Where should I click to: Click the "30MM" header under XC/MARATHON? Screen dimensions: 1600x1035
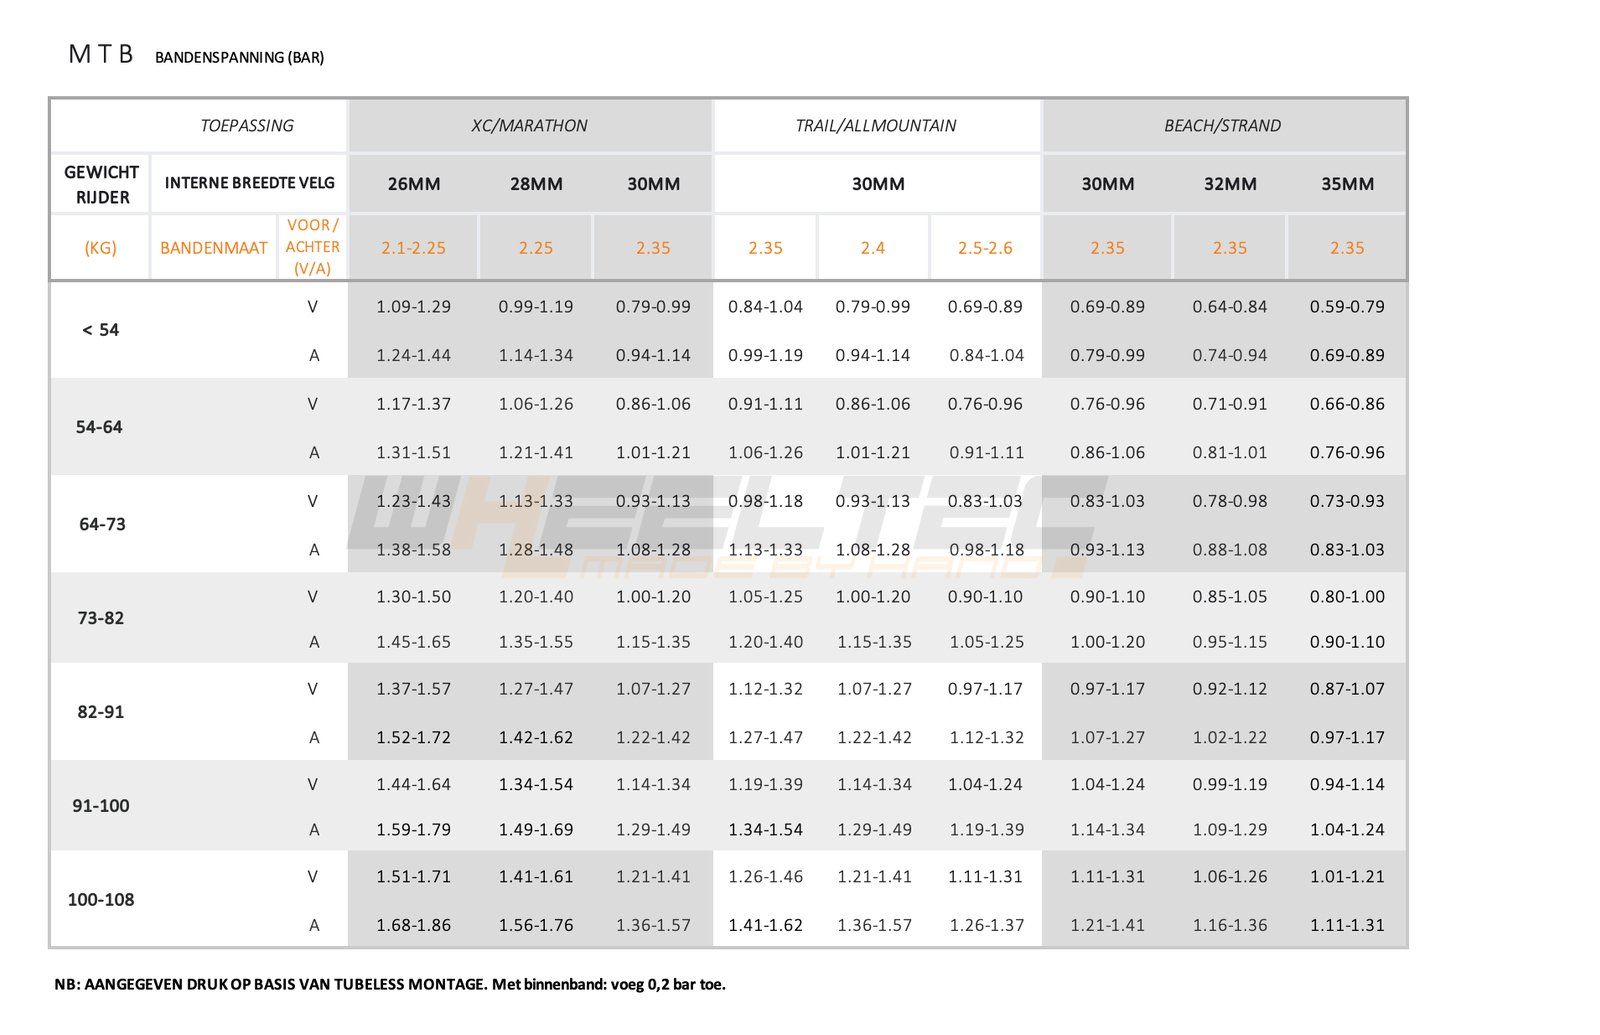654,184
